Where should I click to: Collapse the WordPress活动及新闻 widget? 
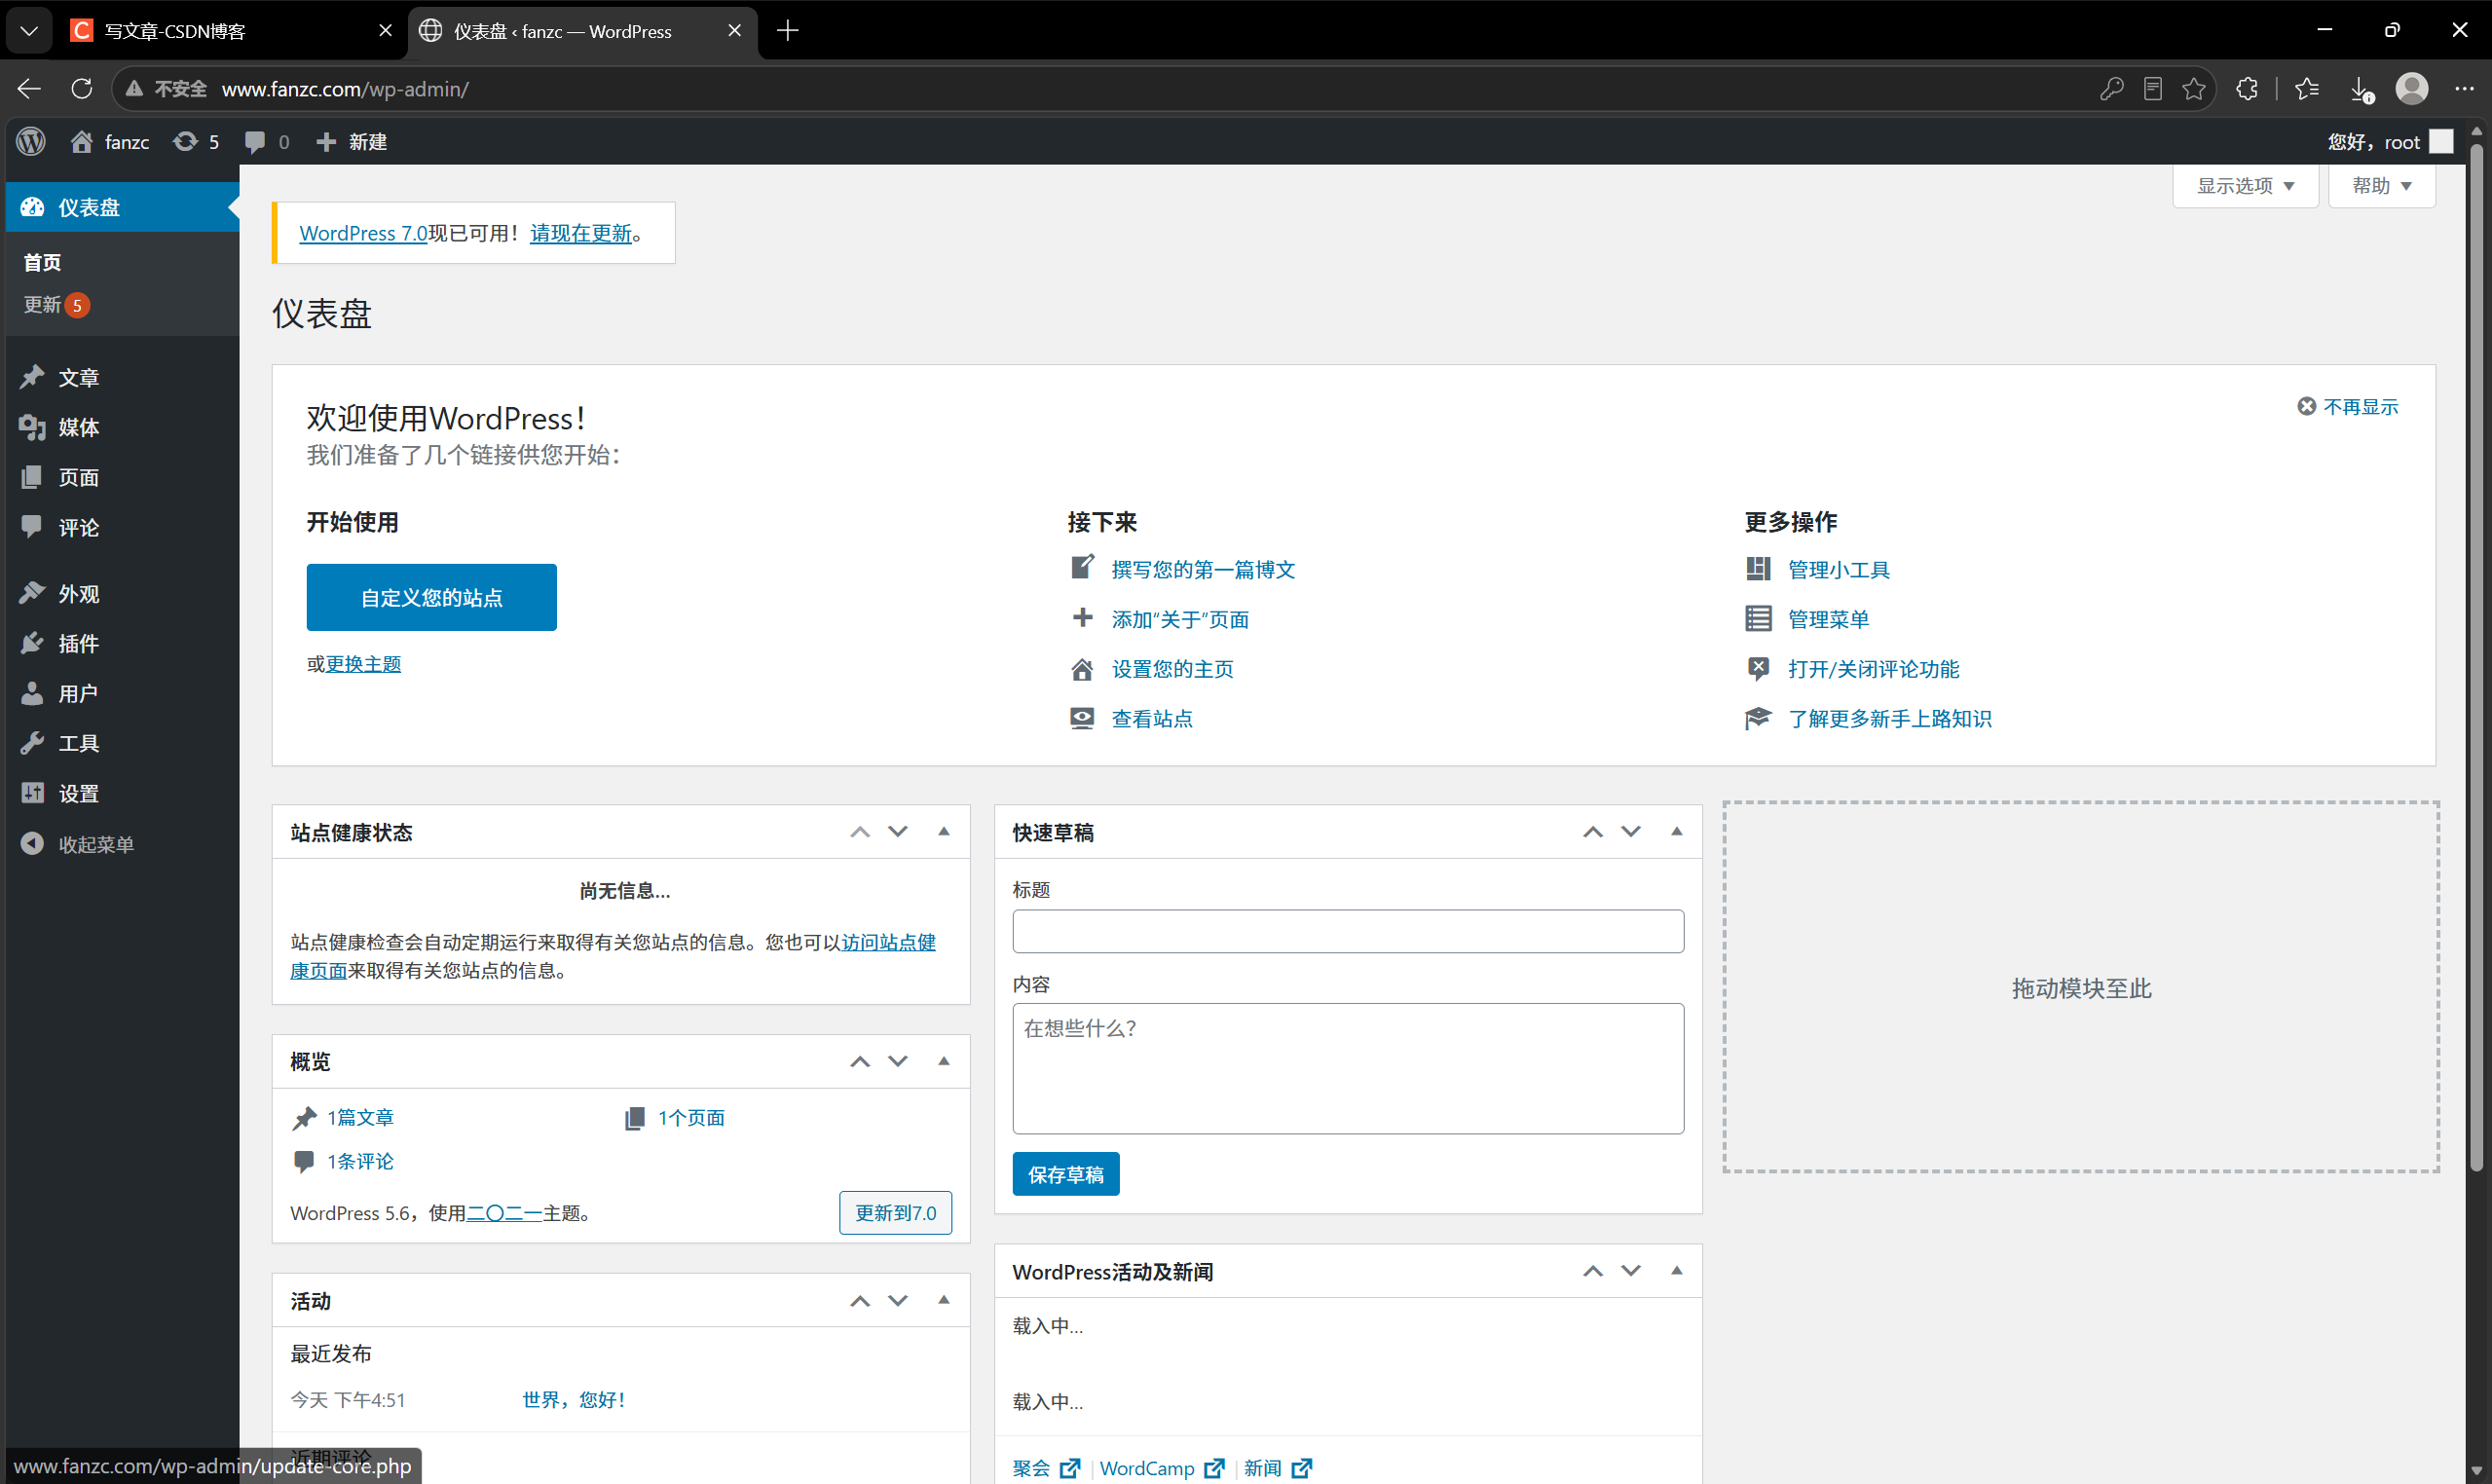[x=1677, y=1271]
